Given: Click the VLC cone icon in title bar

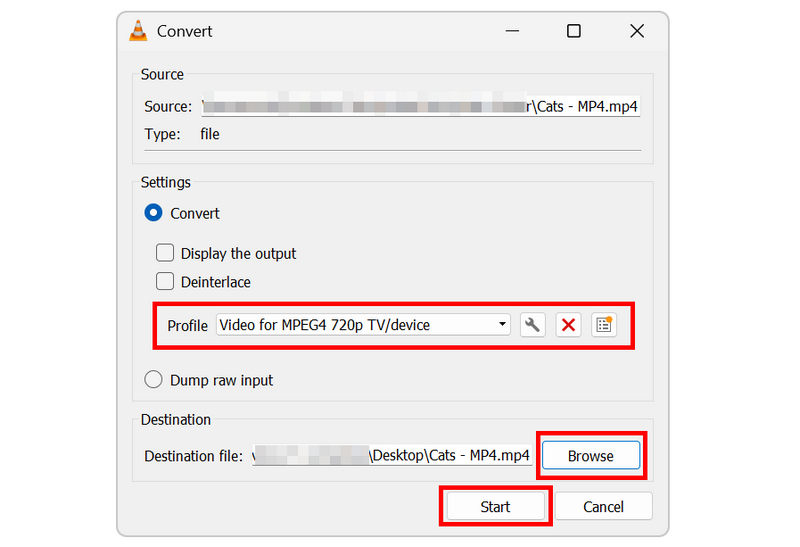Looking at the screenshot, I should point(138,31).
